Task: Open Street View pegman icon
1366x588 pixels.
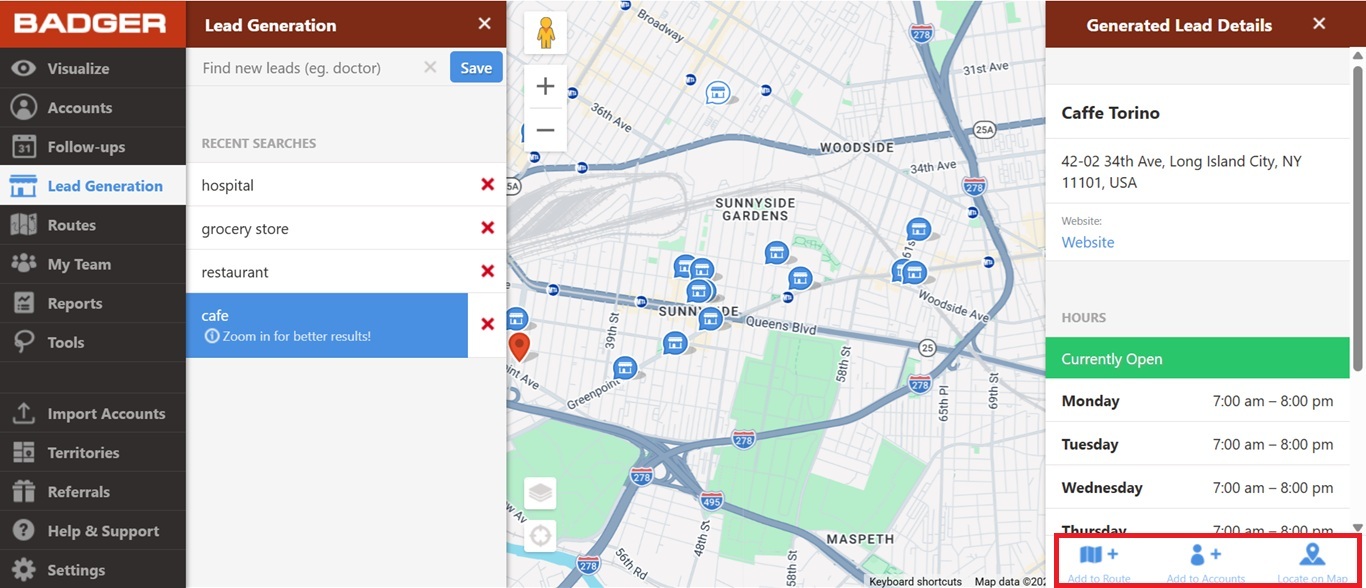Action: (x=545, y=33)
